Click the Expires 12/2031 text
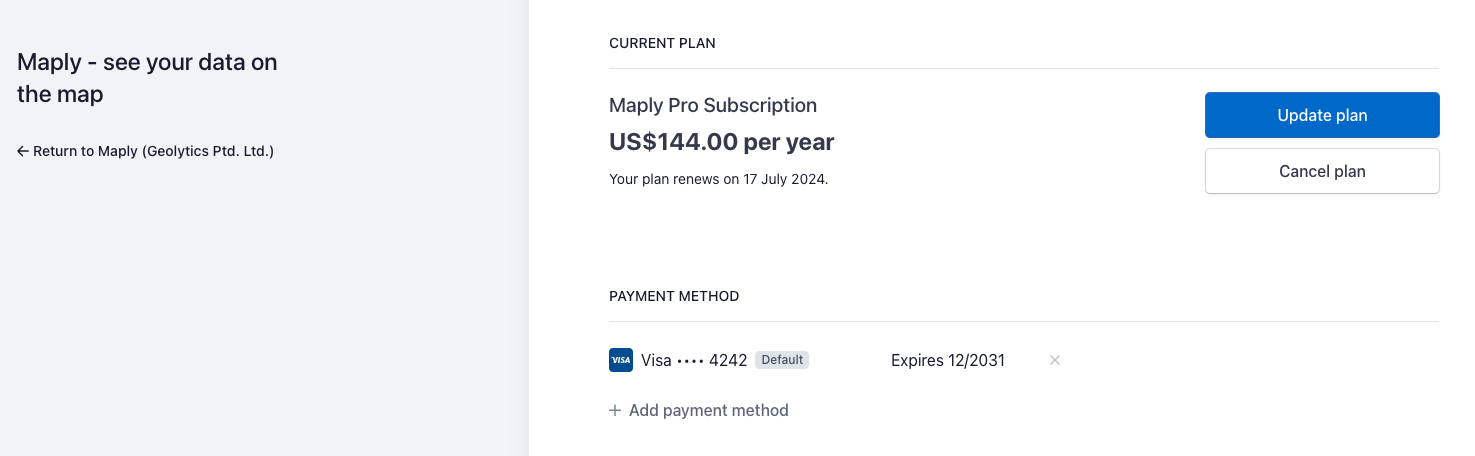The image size is (1475, 456). click(x=947, y=360)
